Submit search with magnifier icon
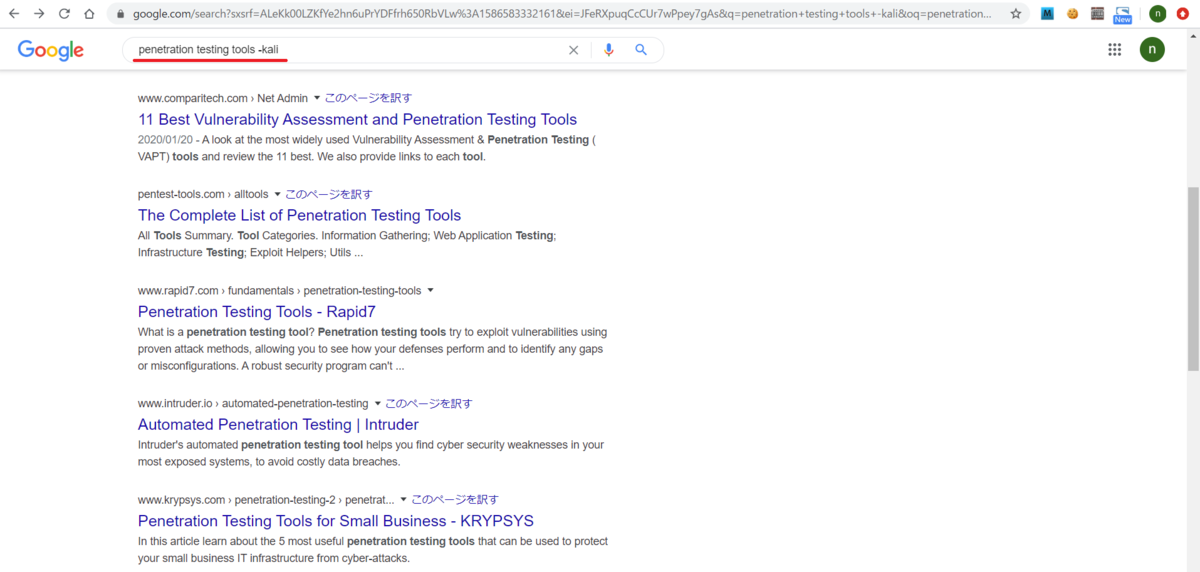 (642, 50)
